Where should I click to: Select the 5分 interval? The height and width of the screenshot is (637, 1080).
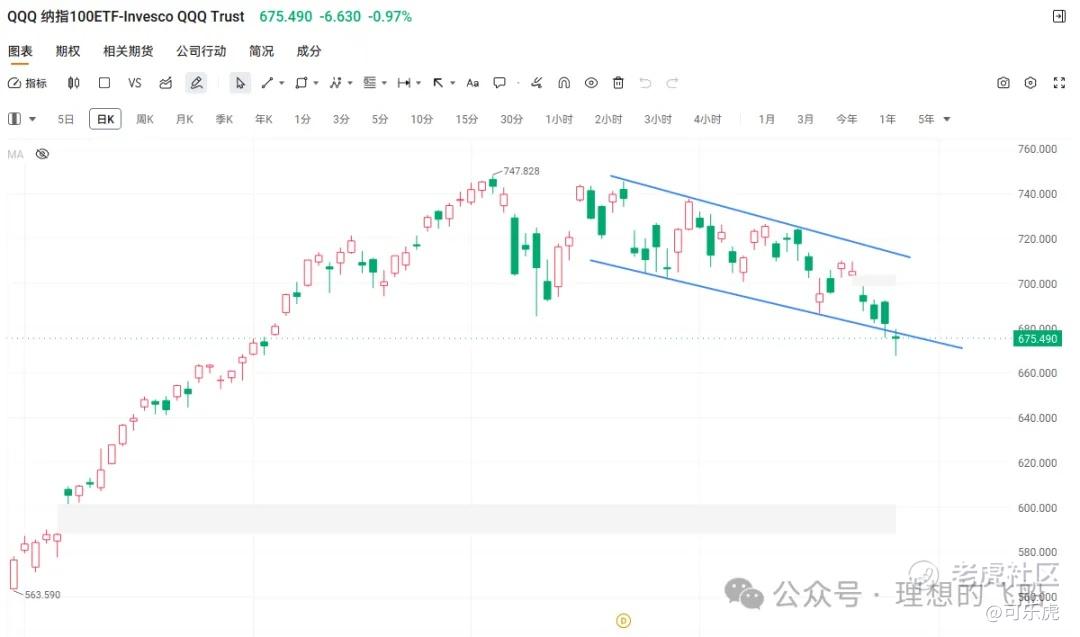pos(380,119)
